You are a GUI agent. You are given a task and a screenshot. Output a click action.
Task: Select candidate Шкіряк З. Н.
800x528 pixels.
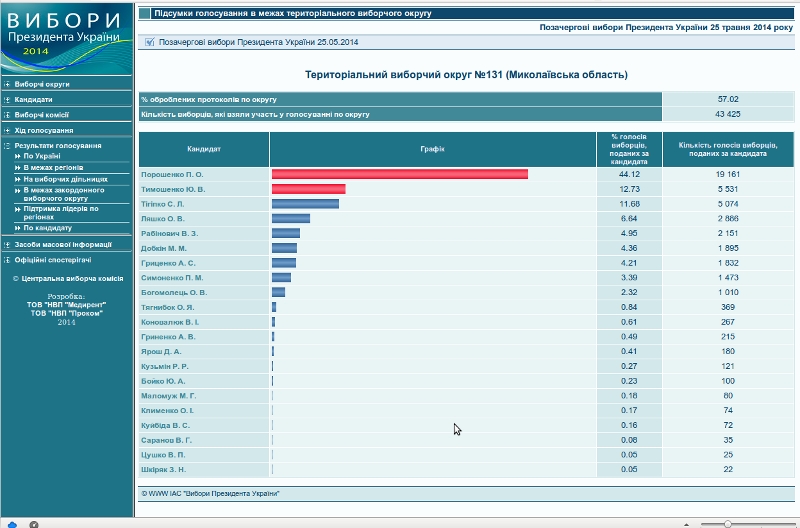pos(163,470)
